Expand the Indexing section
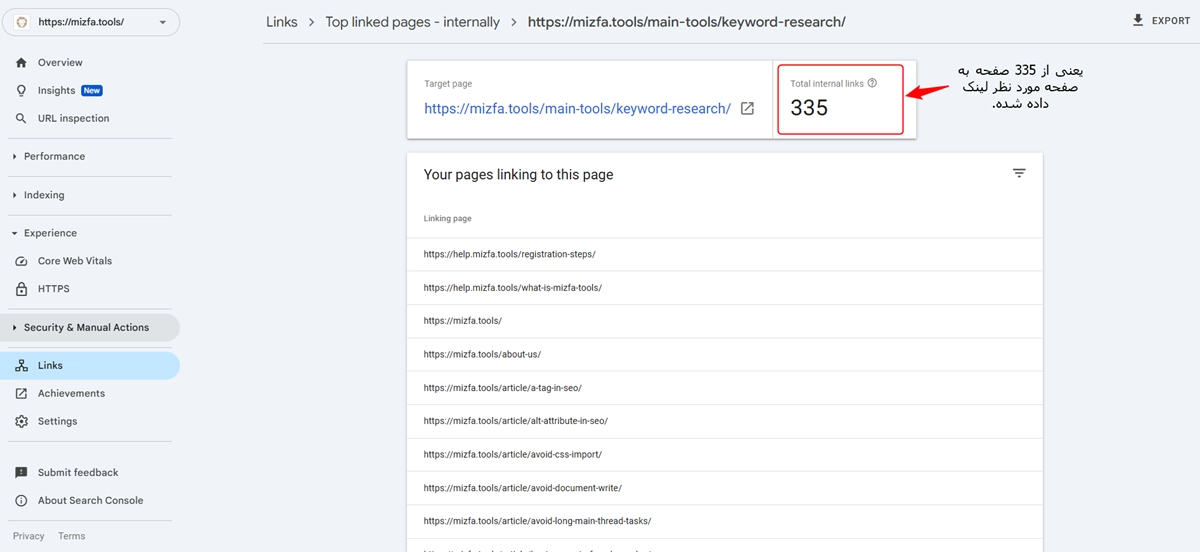 tap(43, 195)
